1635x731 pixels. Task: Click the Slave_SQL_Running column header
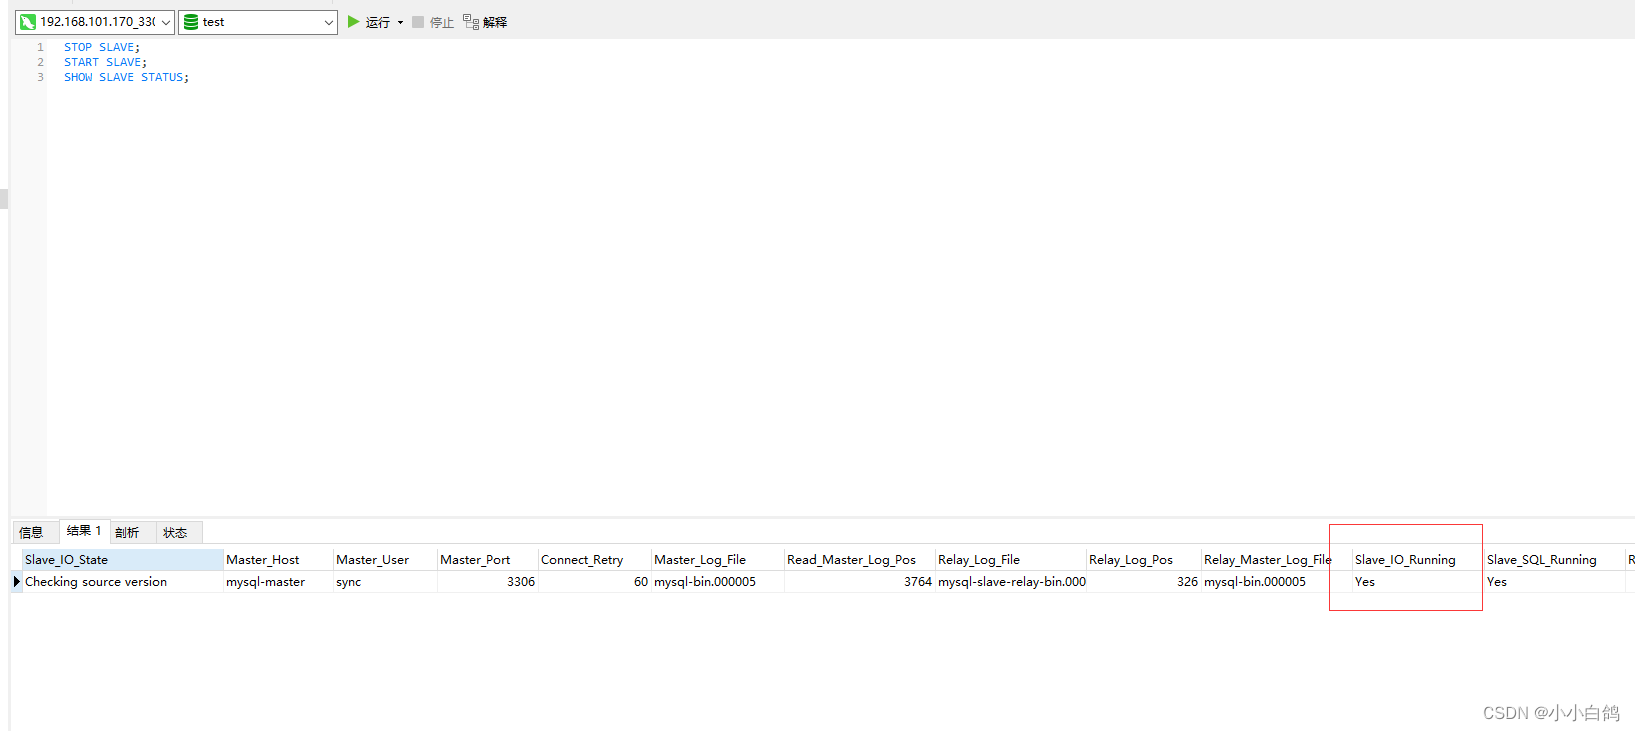click(x=1555, y=560)
